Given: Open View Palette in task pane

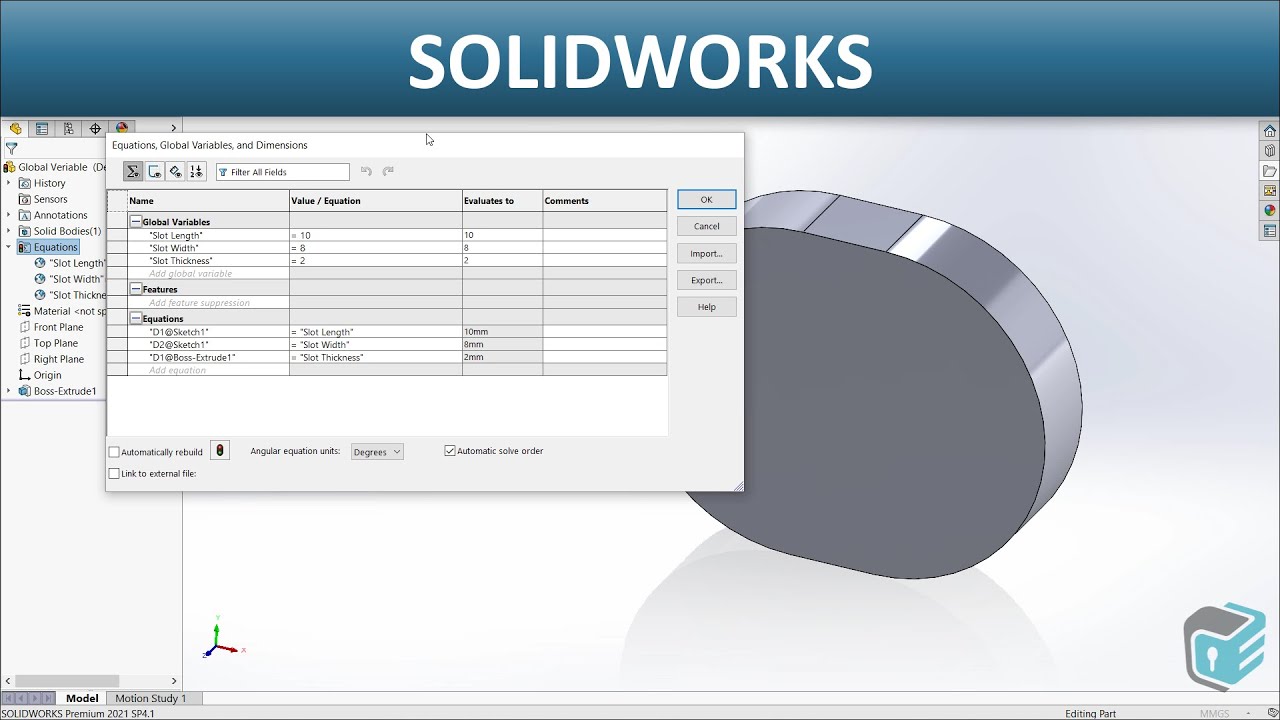Looking at the screenshot, I should pyautogui.click(x=1270, y=191).
